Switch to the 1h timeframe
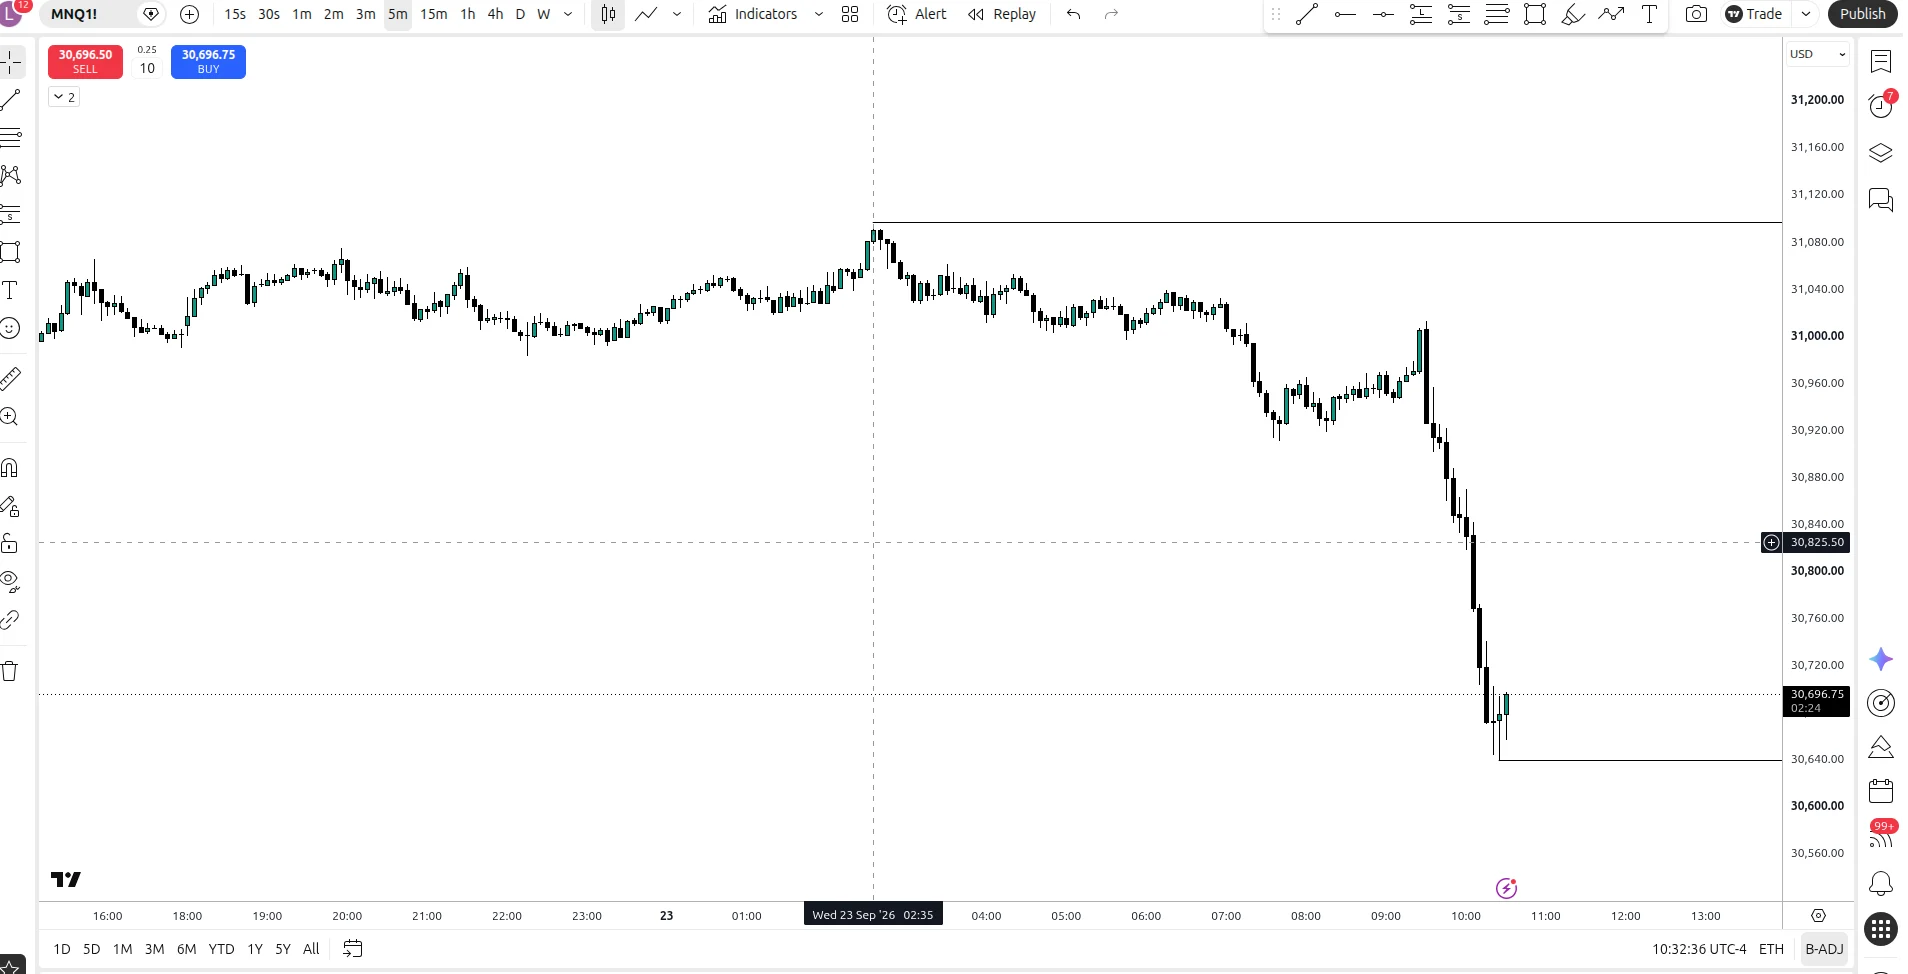This screenshot has height=974, width=1908. tap(468, 14)
